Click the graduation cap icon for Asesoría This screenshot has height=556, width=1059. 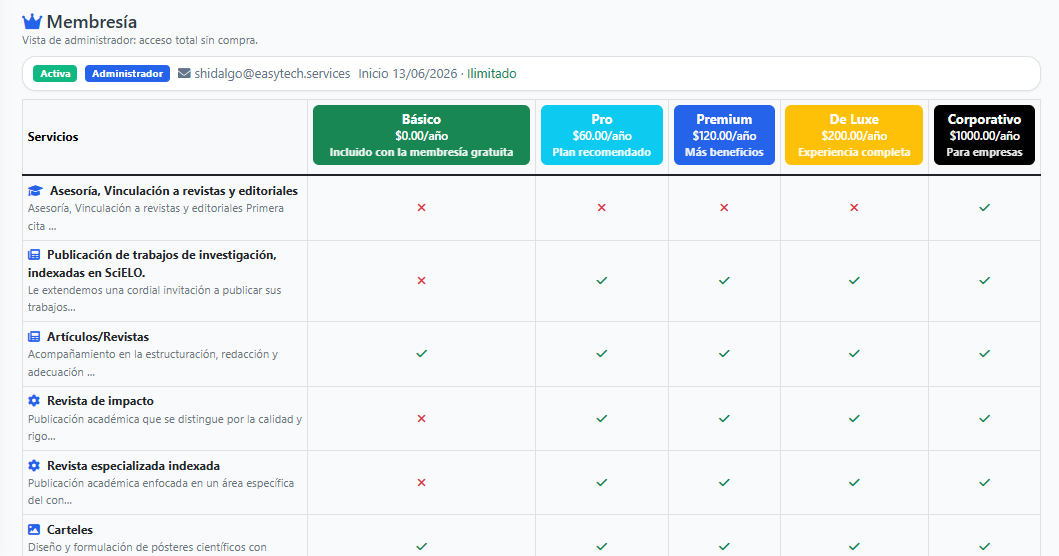35,191
